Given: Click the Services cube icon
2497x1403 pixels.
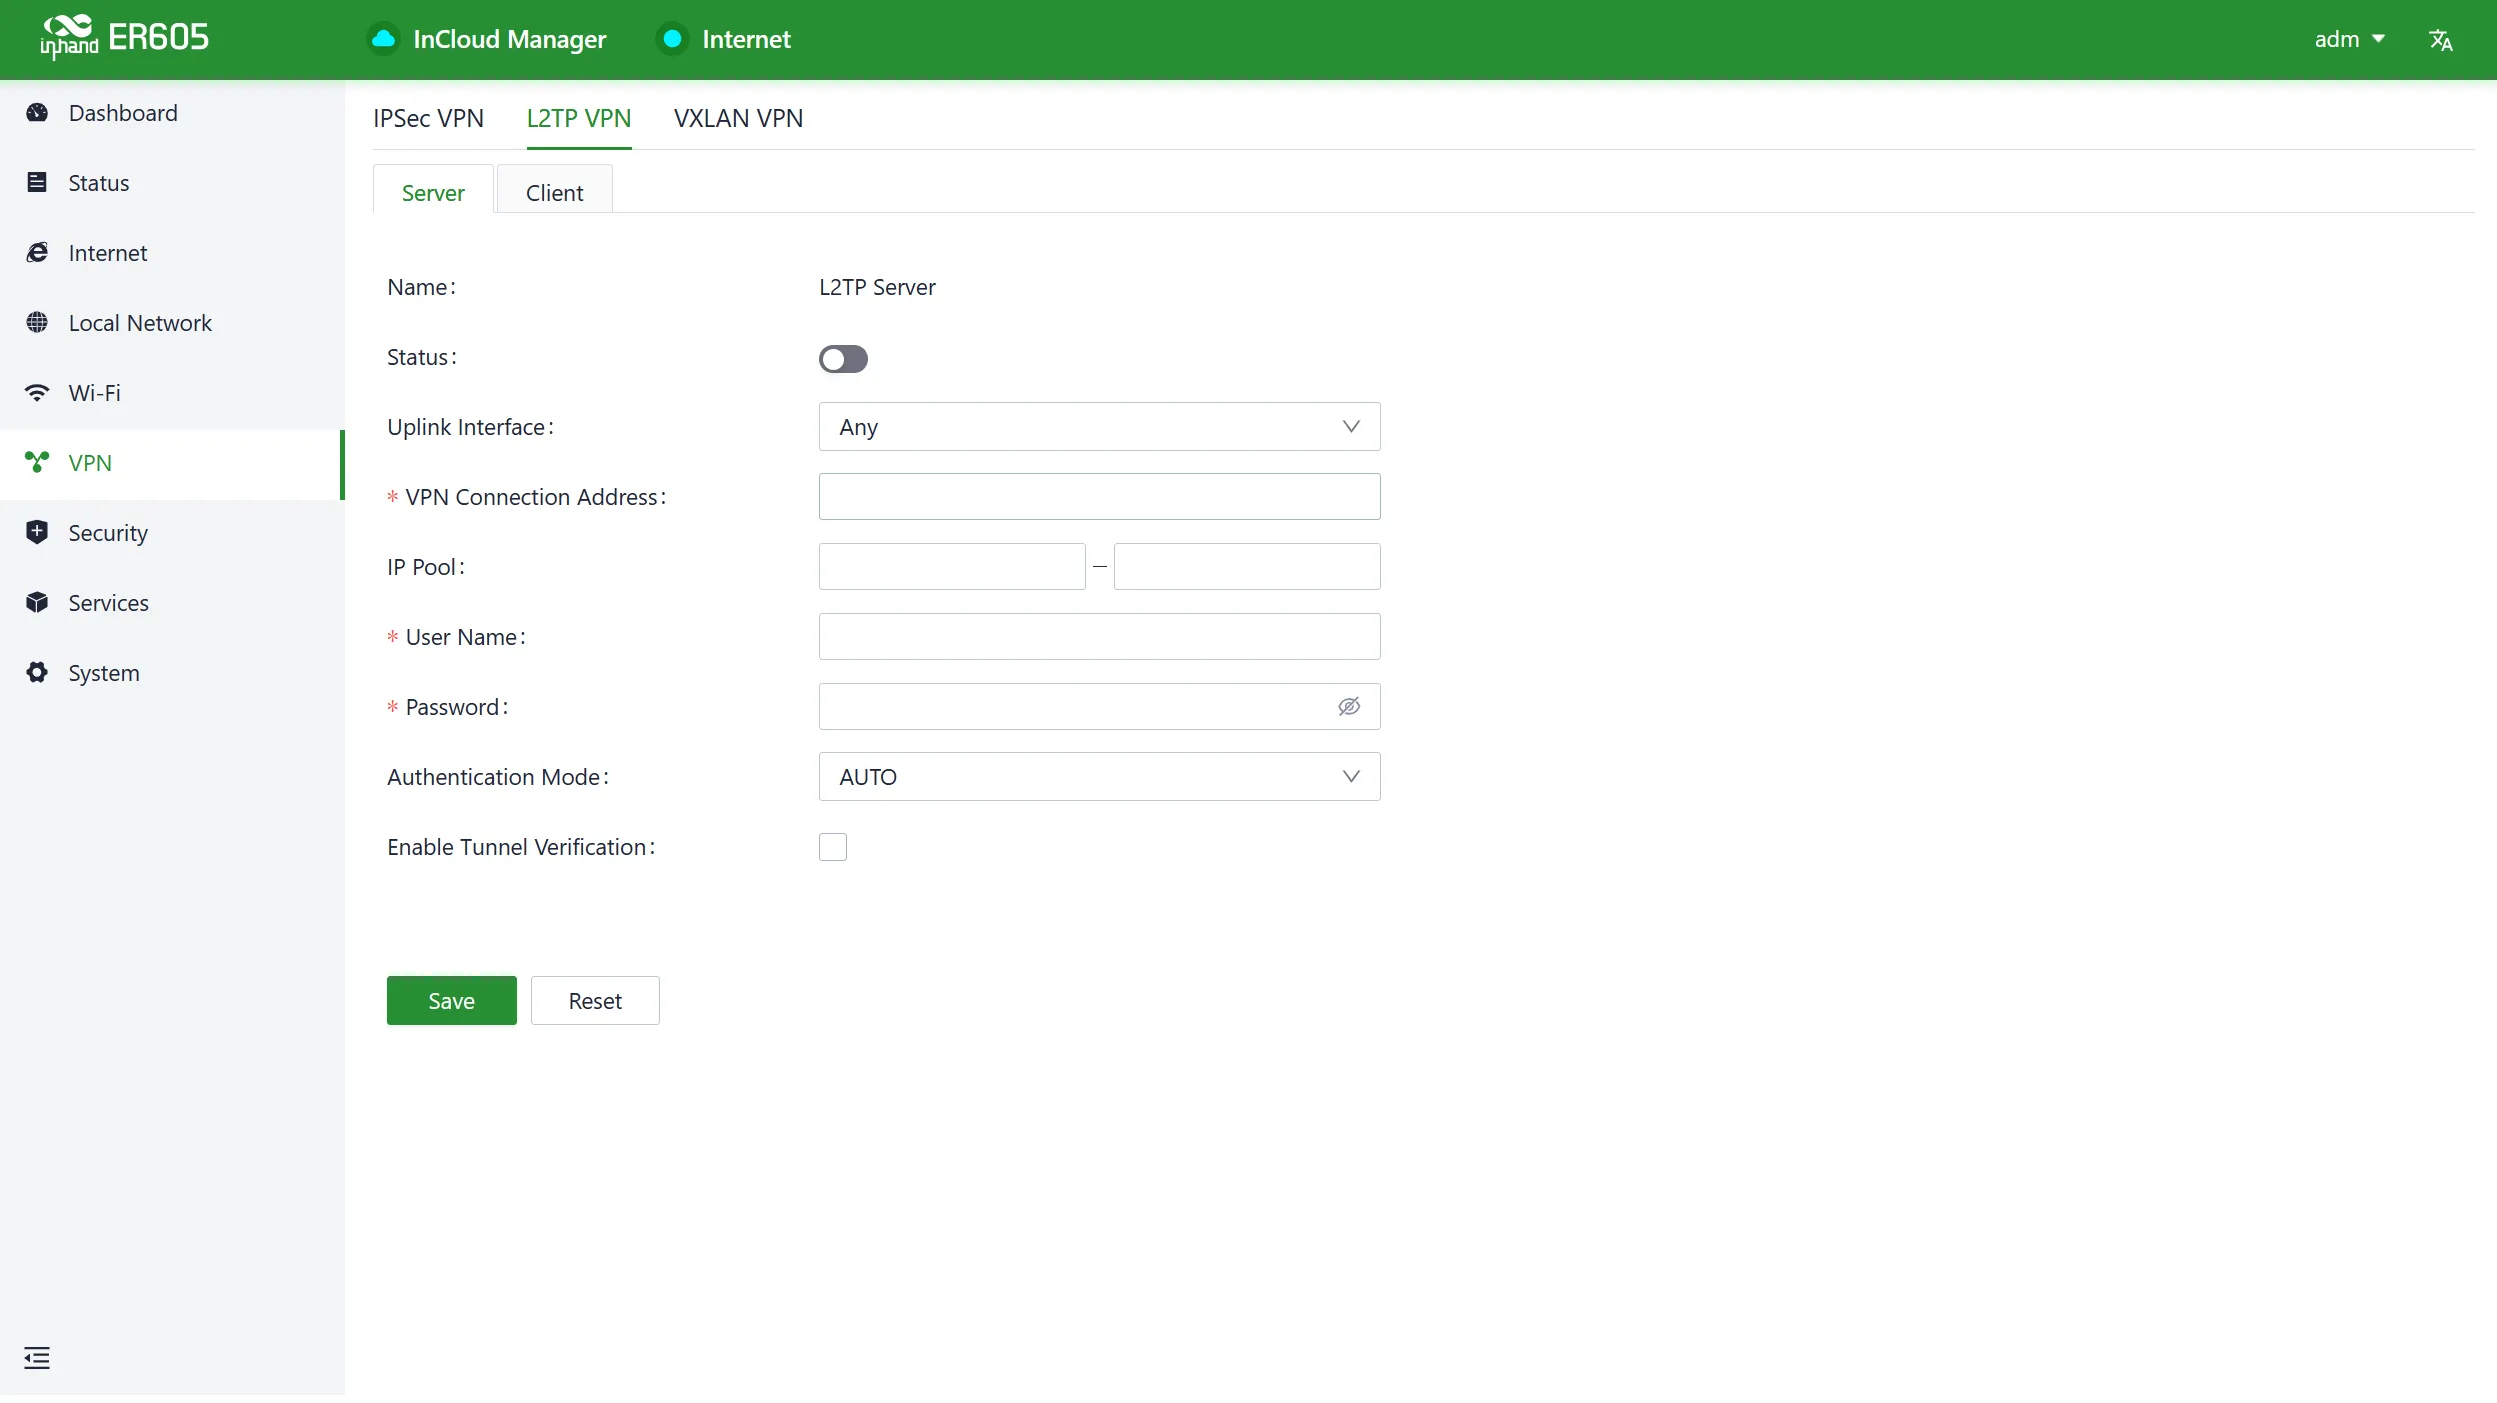Looking at the screenshot, I should 37,602.
